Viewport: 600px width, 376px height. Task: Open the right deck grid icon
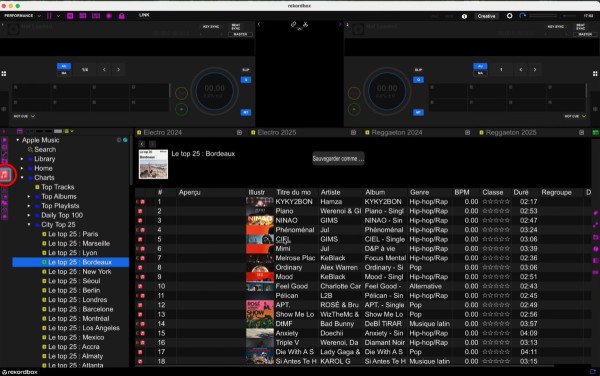595,73
